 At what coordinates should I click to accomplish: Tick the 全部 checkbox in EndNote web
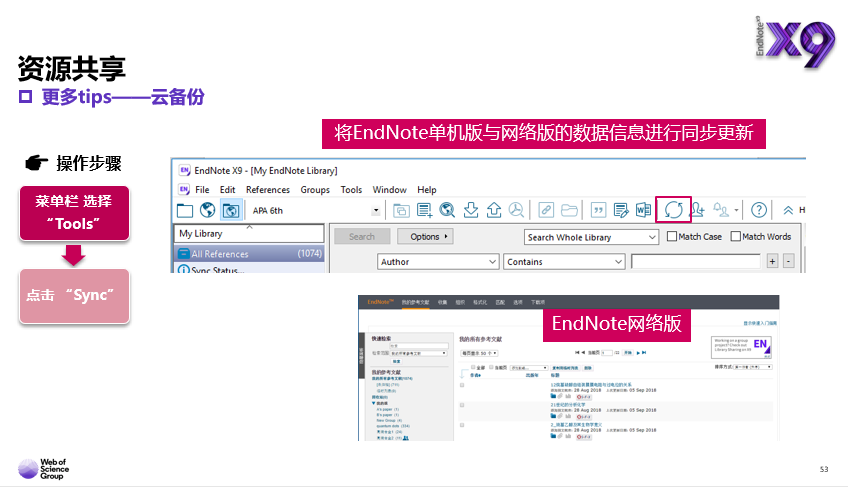pos(473,367)
